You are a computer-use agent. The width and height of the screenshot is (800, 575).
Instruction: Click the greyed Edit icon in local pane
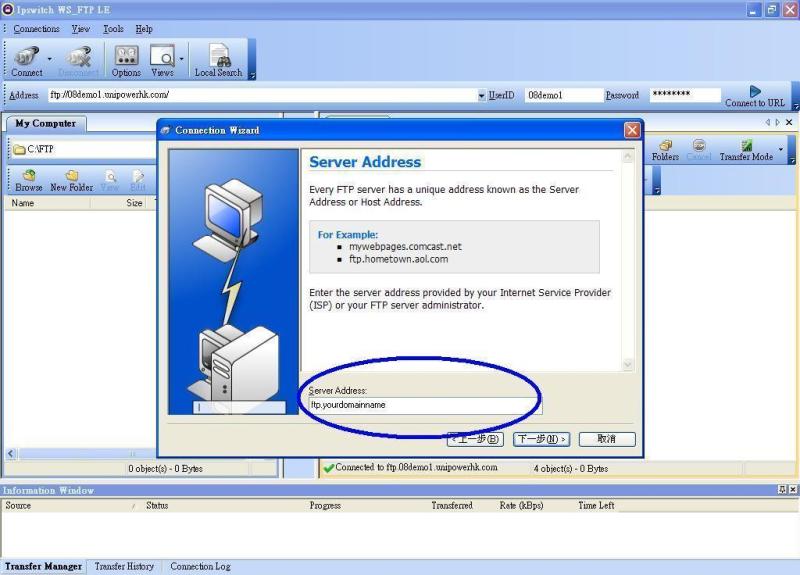coord(138,181)
